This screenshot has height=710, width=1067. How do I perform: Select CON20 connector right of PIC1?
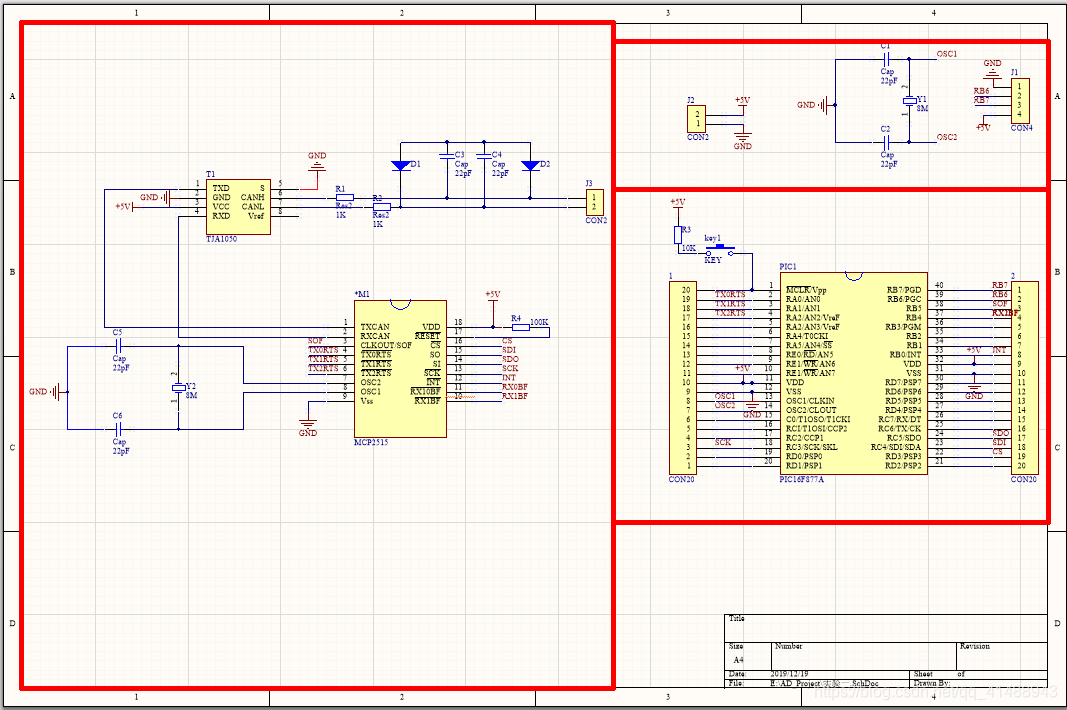coord(1024,378)
